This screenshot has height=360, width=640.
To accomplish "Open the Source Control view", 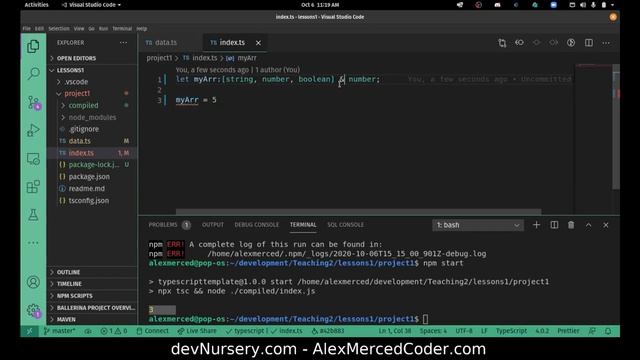I will [33, 102].
